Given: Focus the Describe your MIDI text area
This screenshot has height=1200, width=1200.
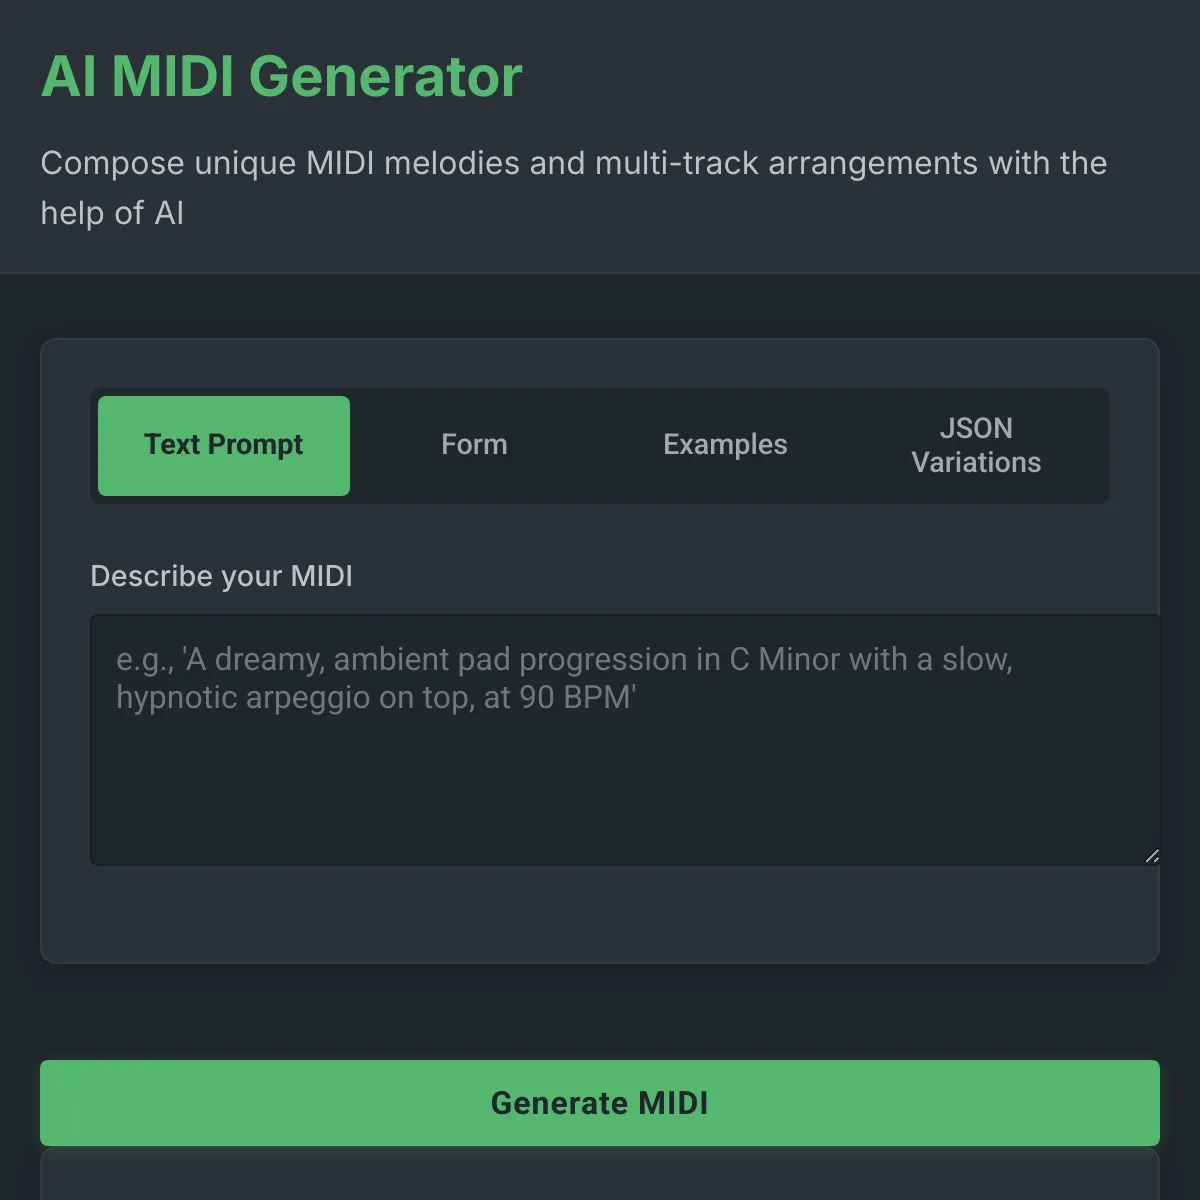Looking at the screenshot, I should [x=625, y=740].
